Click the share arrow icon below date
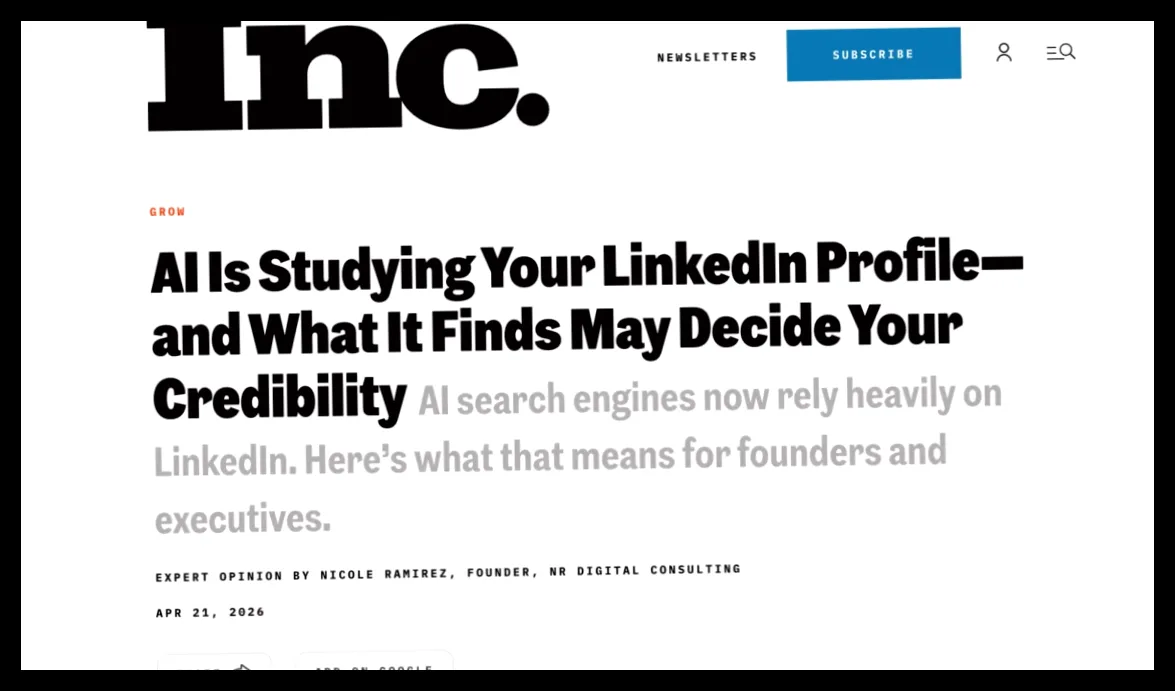 241,666
